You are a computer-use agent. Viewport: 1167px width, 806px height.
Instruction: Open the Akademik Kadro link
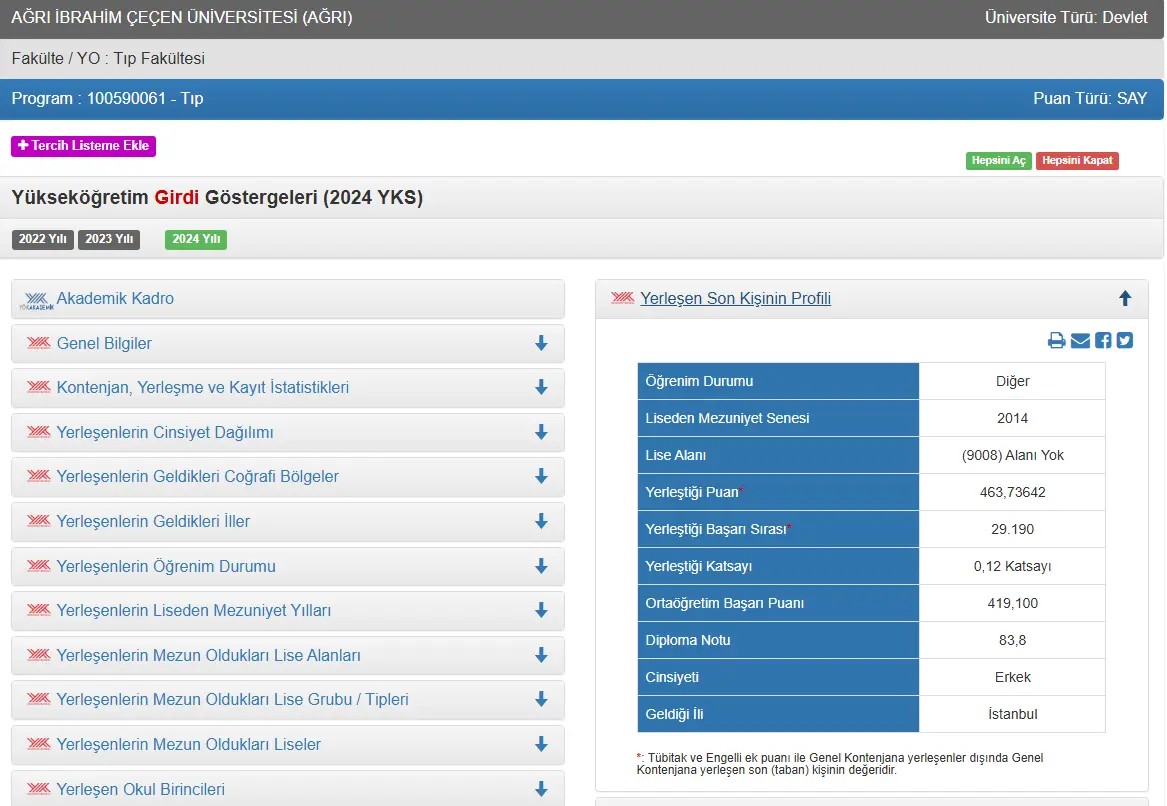115,298
